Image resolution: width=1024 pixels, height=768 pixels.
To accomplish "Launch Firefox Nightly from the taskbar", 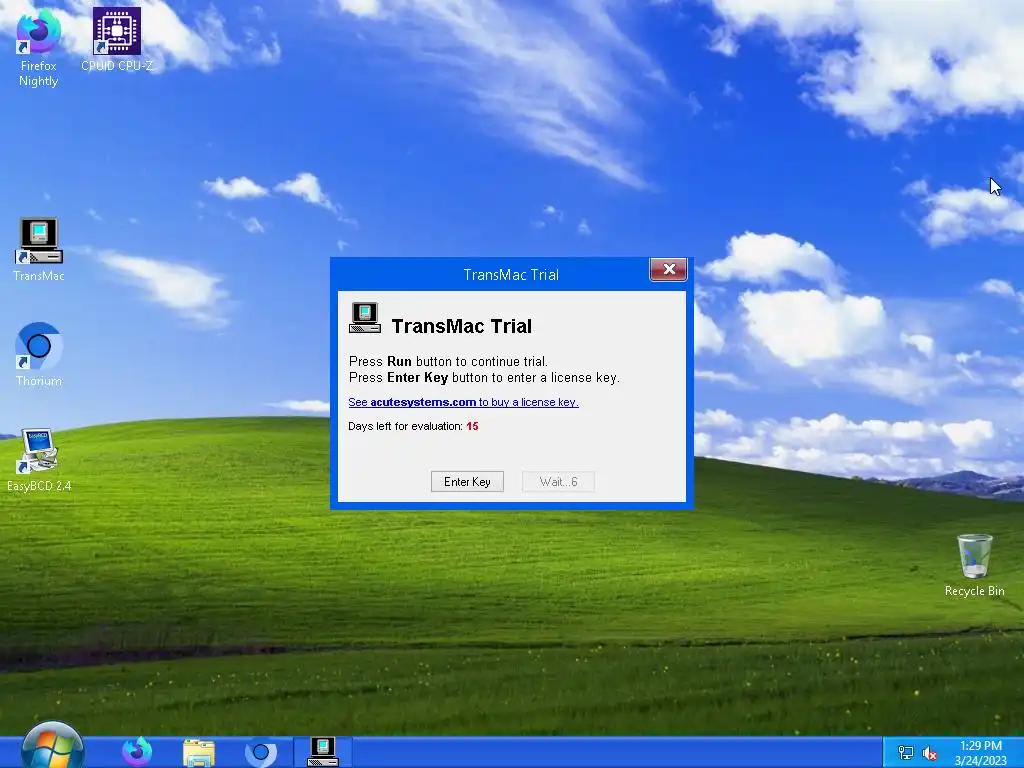I will pyautogui.click(x=136, y=752).
